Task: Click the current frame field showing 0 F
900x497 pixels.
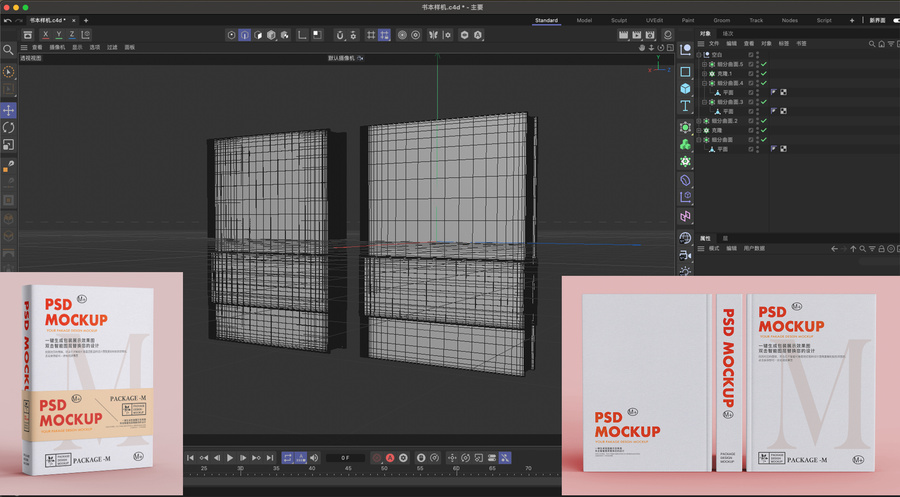Action: [x=345, y=458]
